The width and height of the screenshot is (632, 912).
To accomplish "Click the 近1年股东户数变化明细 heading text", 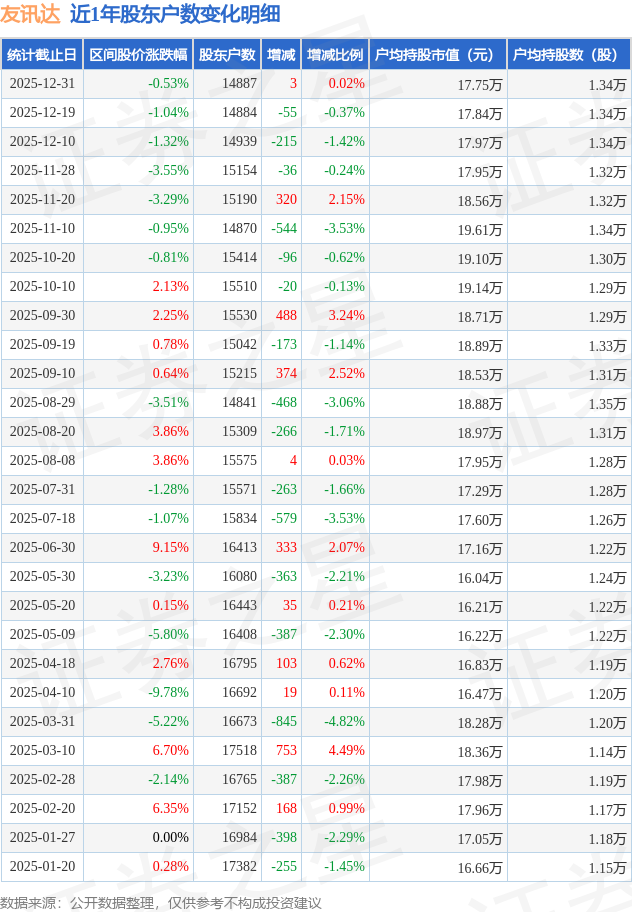I will 175,14.
